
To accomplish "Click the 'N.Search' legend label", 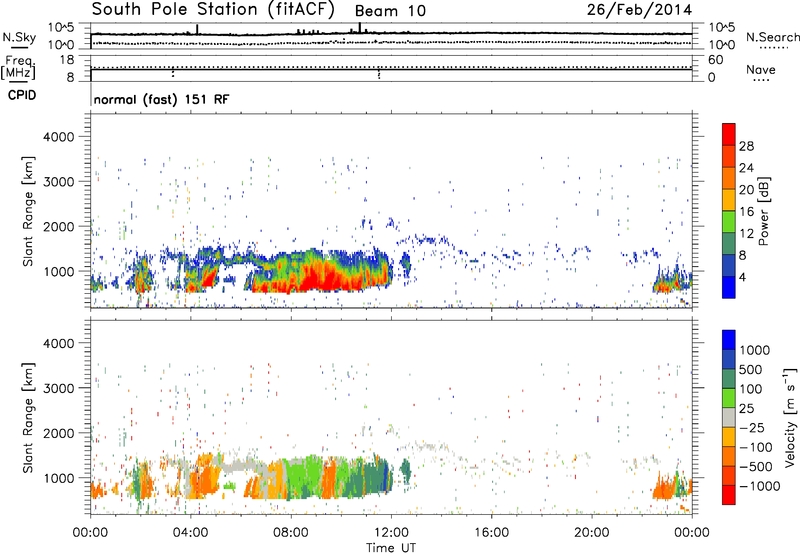I will coord(772,37).
